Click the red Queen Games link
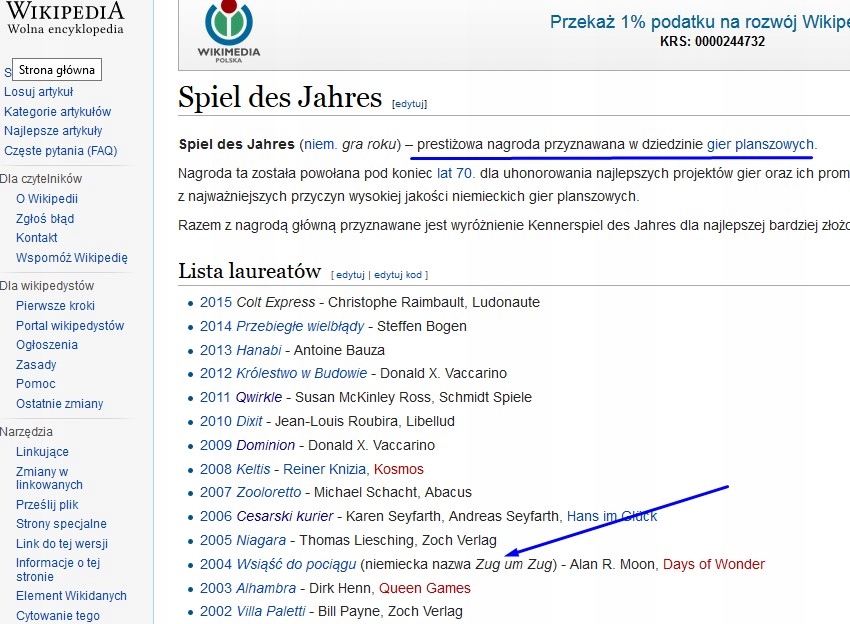850x624 pixels. [x=424, y=588]
